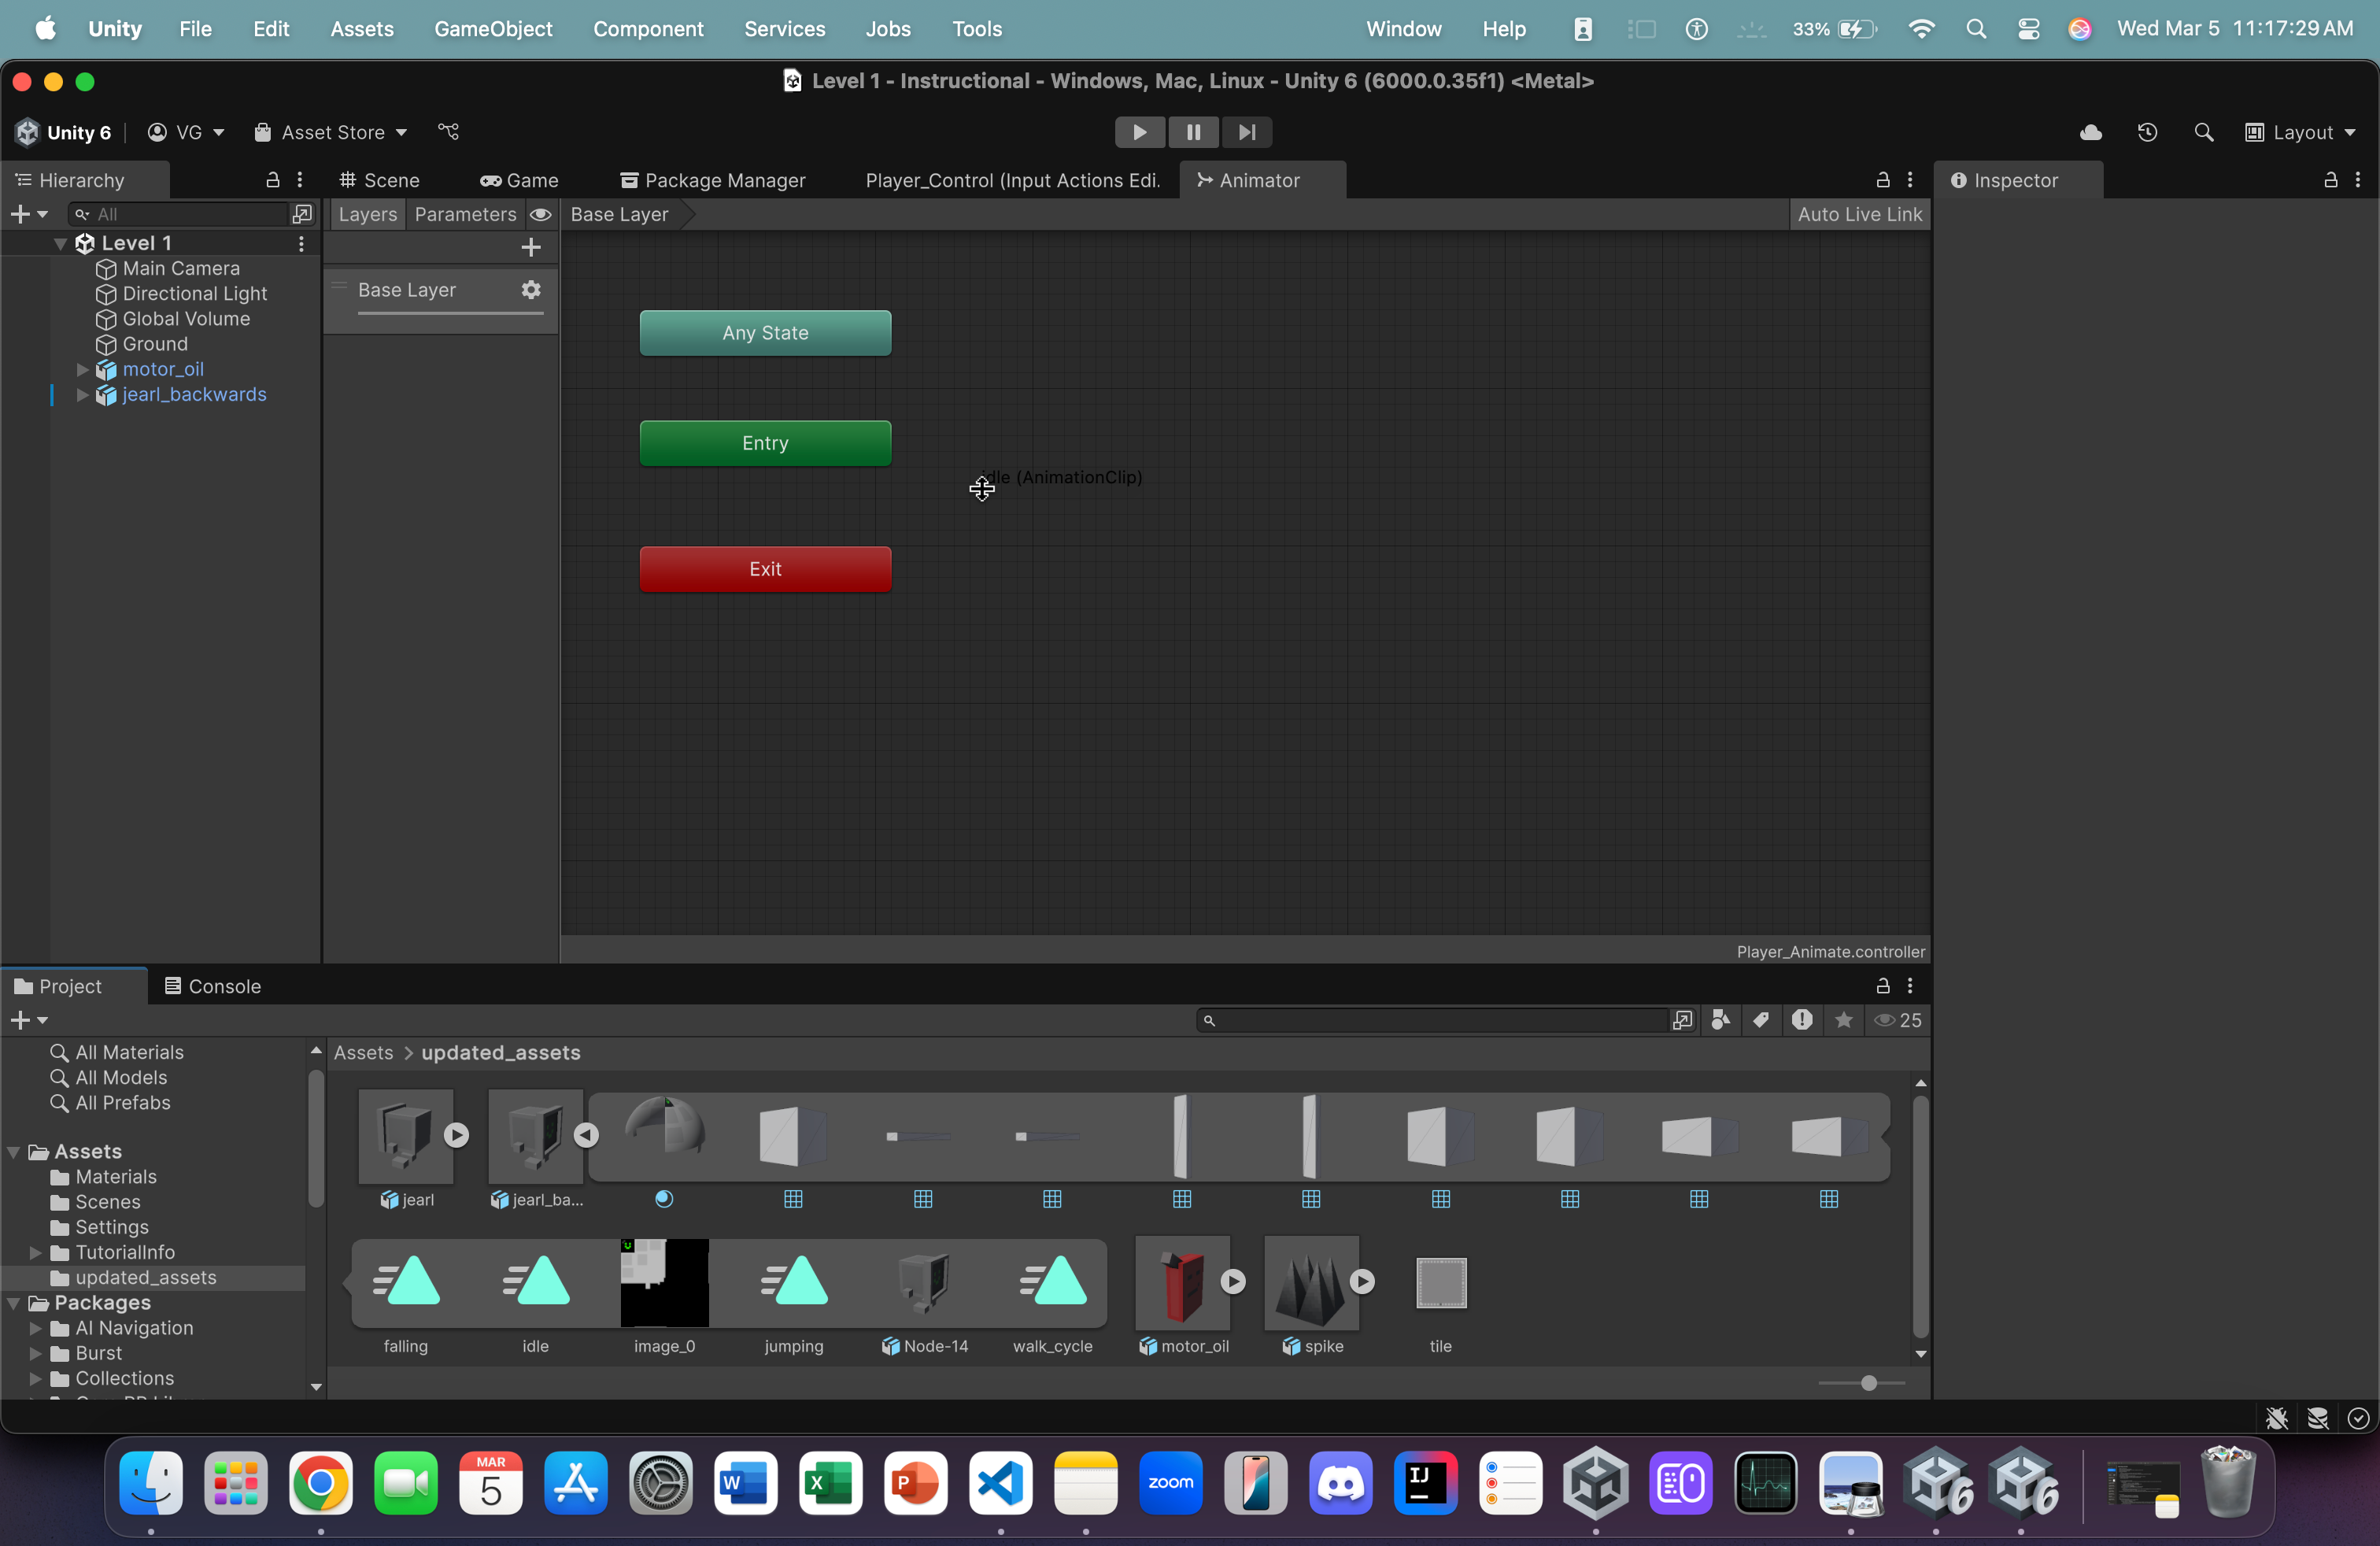This screenshot has height=1546, width=2380.
Task: Select the Exit node
Action: pyautogui.click(x=765, y=569)
